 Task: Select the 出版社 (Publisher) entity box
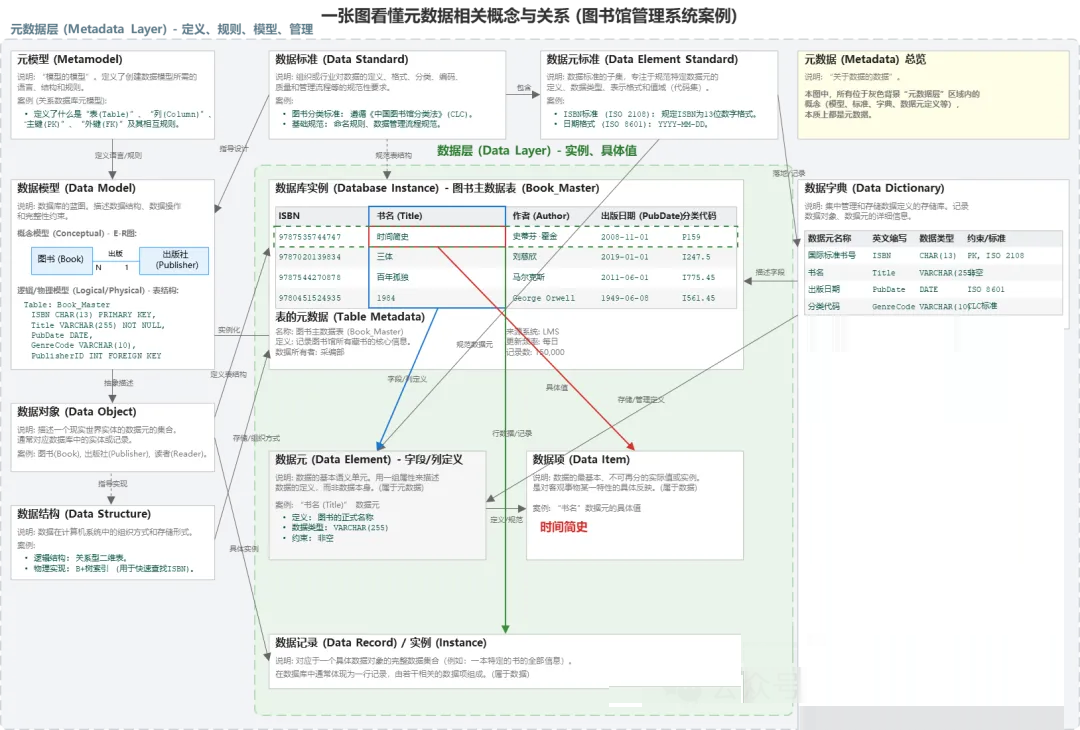[x=176, y=259]
